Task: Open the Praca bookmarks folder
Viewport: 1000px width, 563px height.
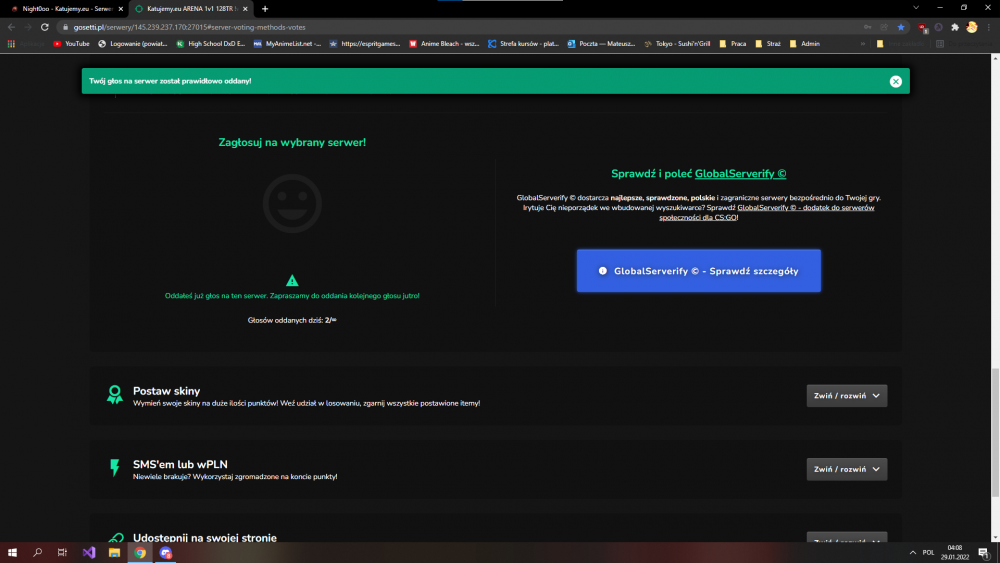Action: pos(732,44)
